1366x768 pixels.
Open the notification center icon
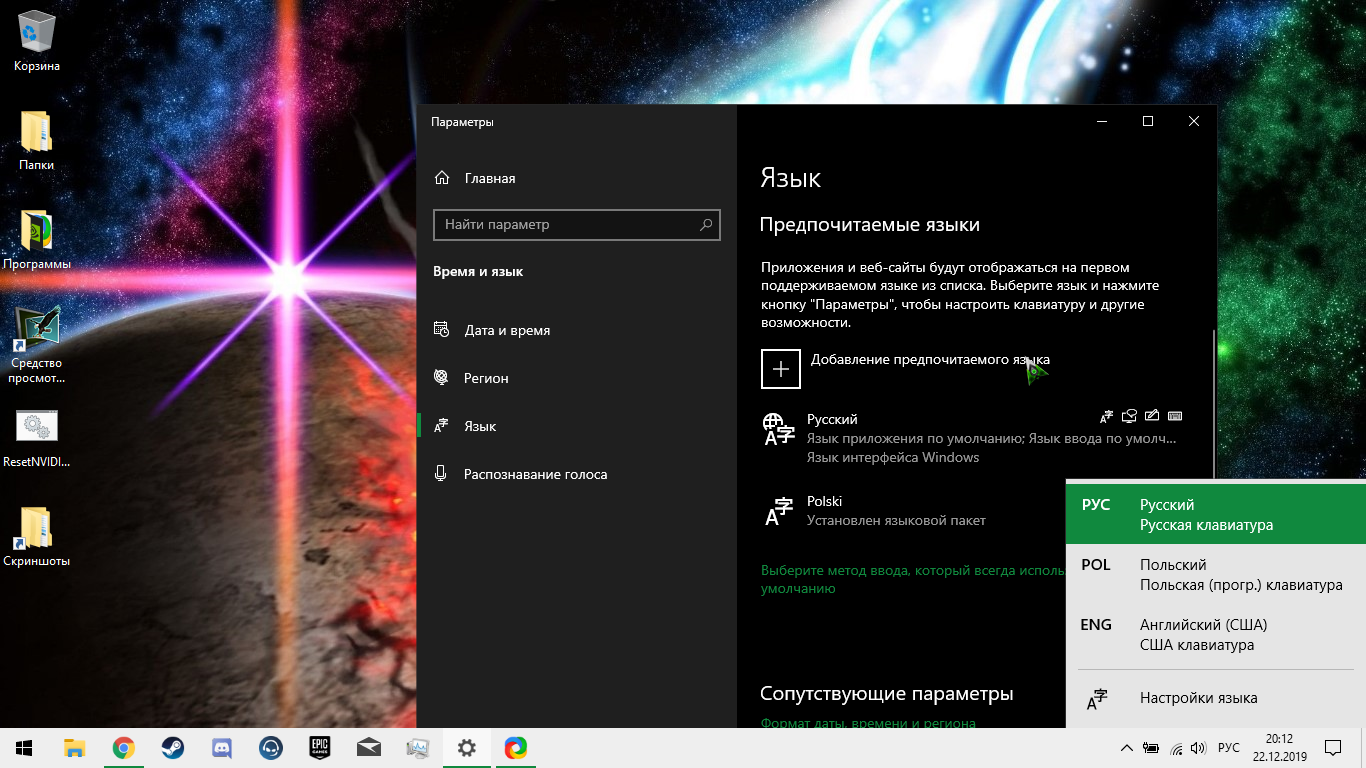coord(1332,748)
